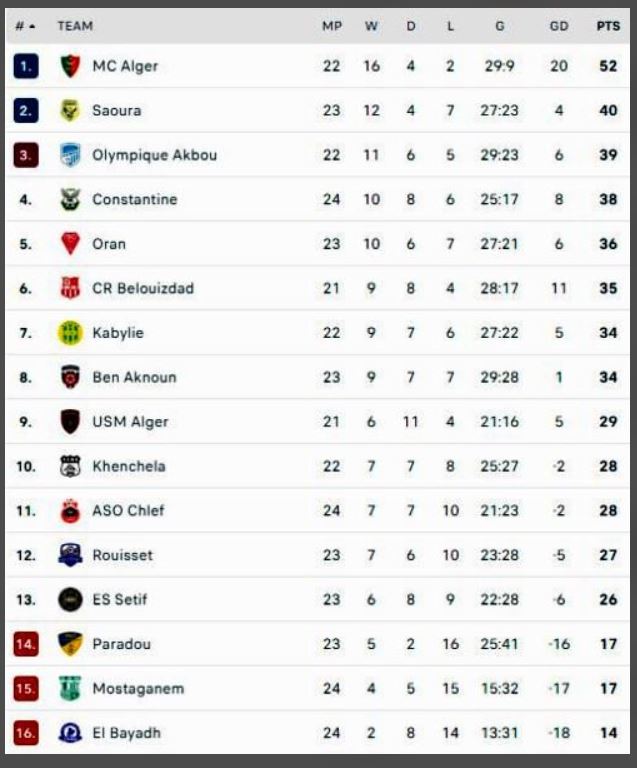The image size is (637, 768).
Task: Click the rank 1 position badge
Action: pos(26,66)
